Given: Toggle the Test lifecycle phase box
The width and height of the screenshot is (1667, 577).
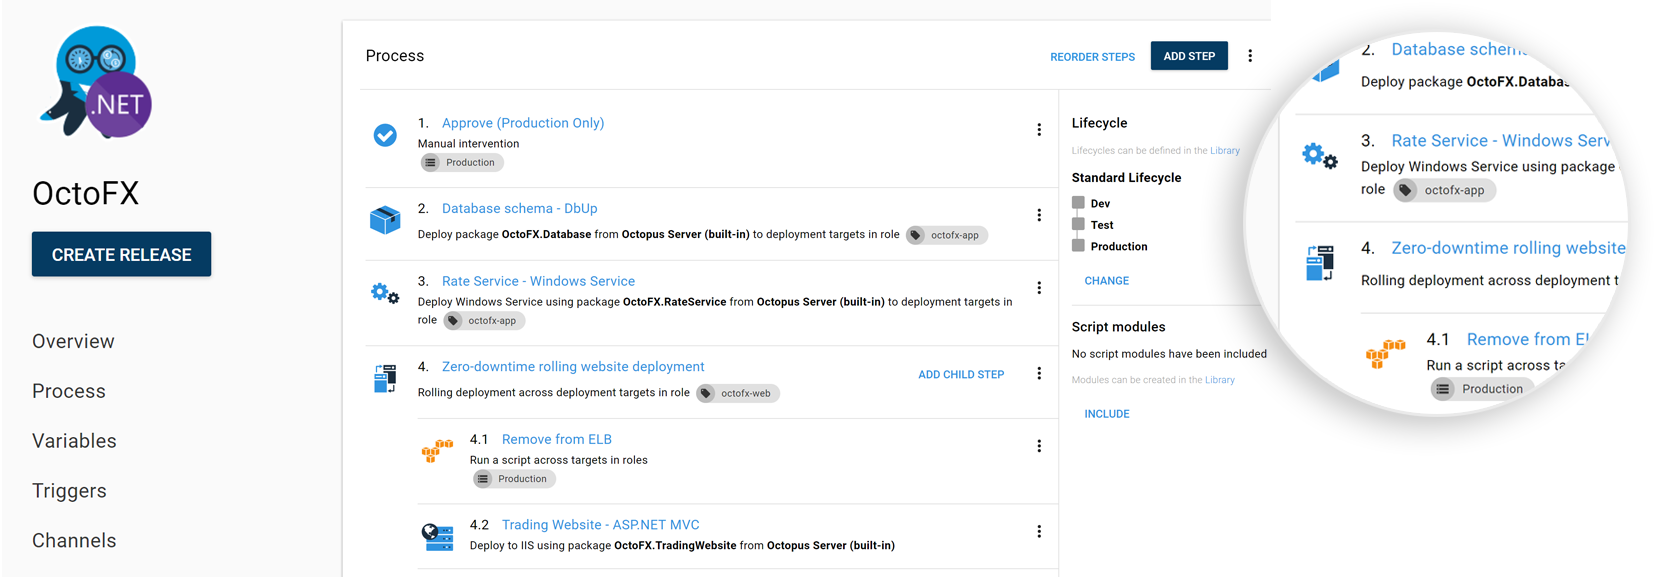Looking at the screenshot, I should [x=1078, y=225].
